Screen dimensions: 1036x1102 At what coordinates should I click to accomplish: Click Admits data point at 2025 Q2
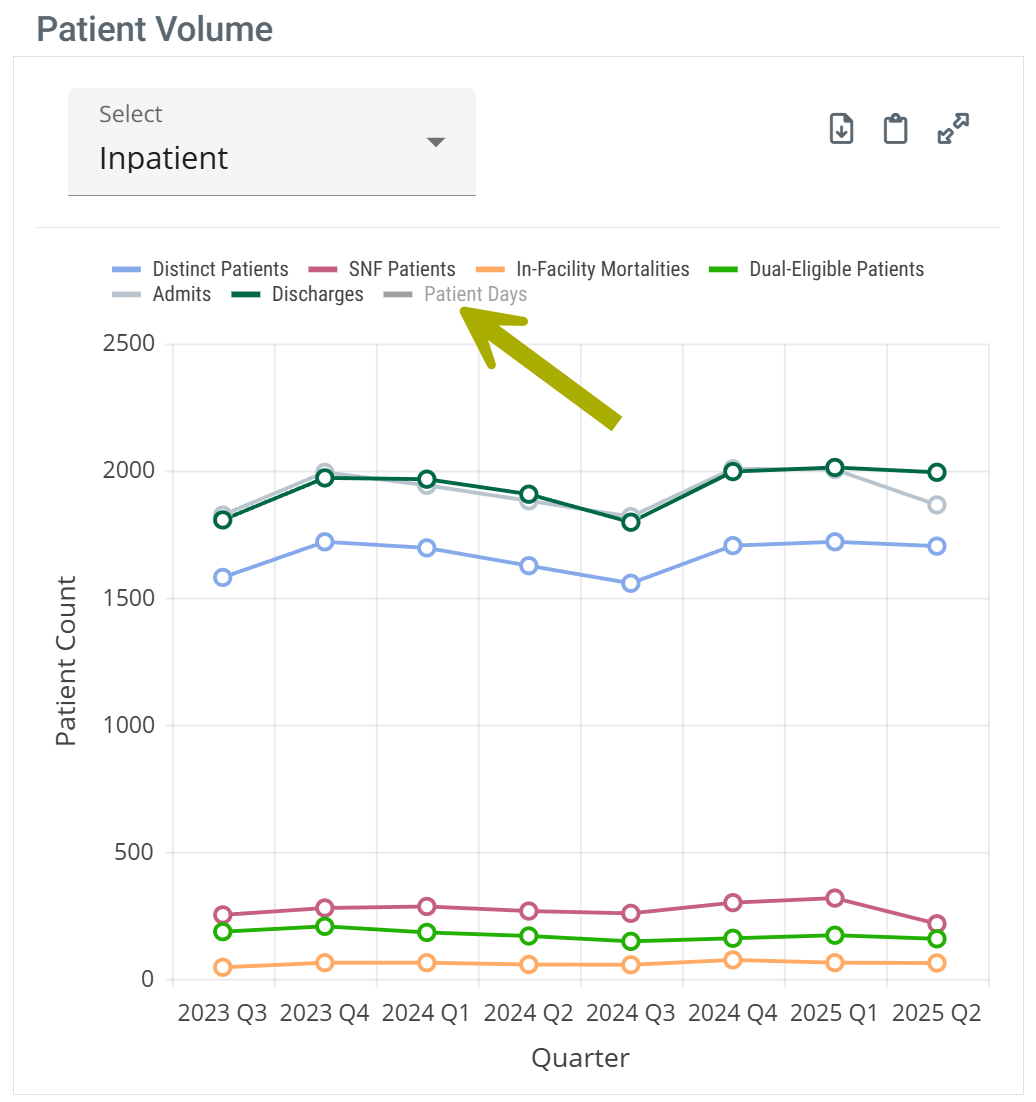click(937, 505)
